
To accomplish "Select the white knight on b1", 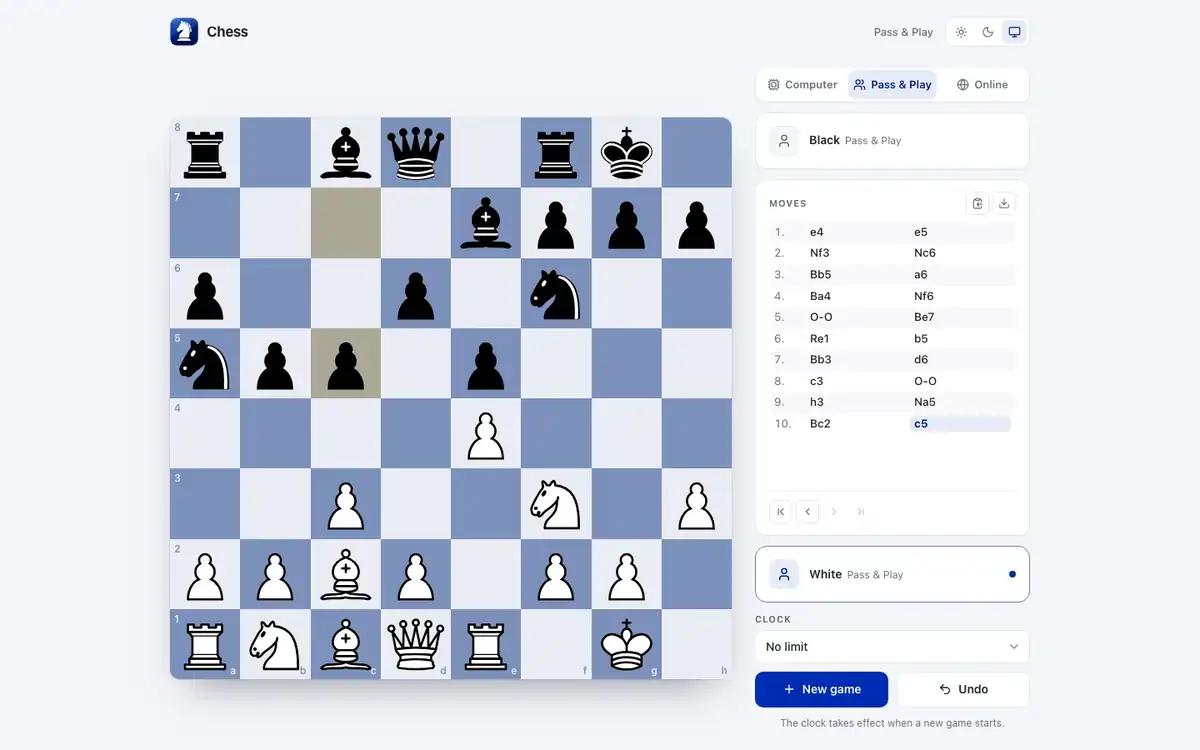I will (x=275, y=645).
